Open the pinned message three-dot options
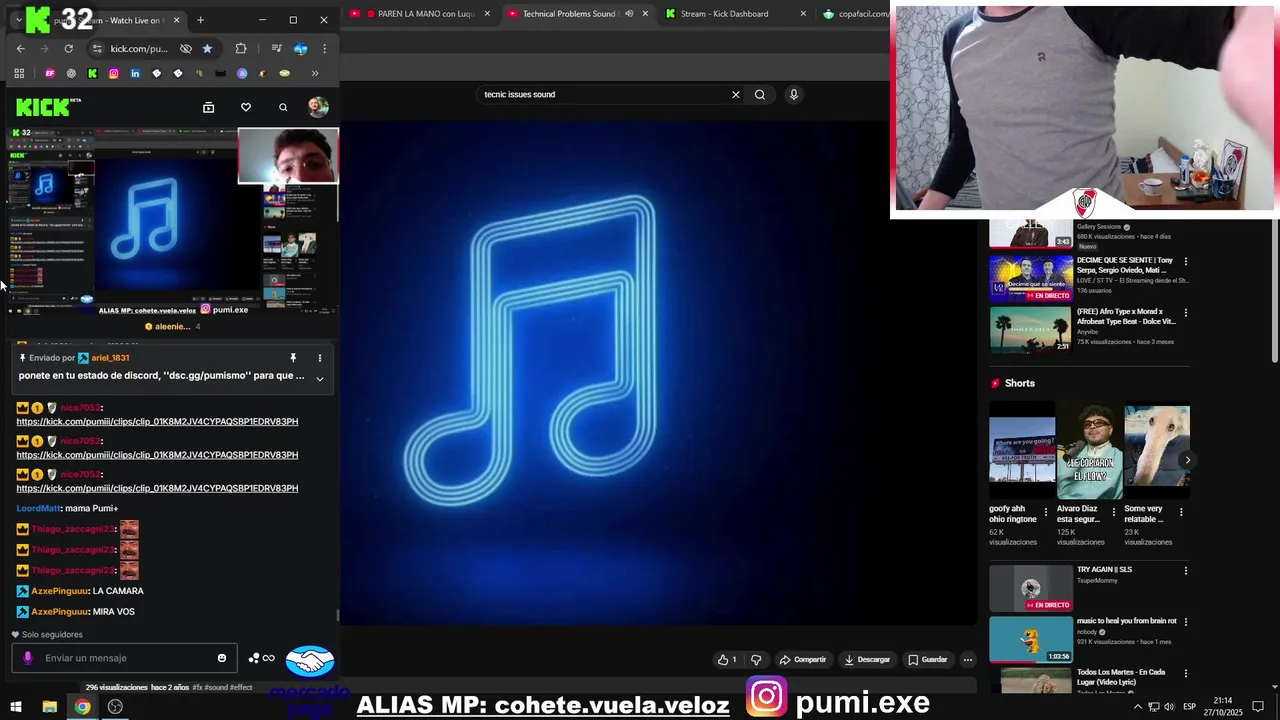 click(320, 358)
